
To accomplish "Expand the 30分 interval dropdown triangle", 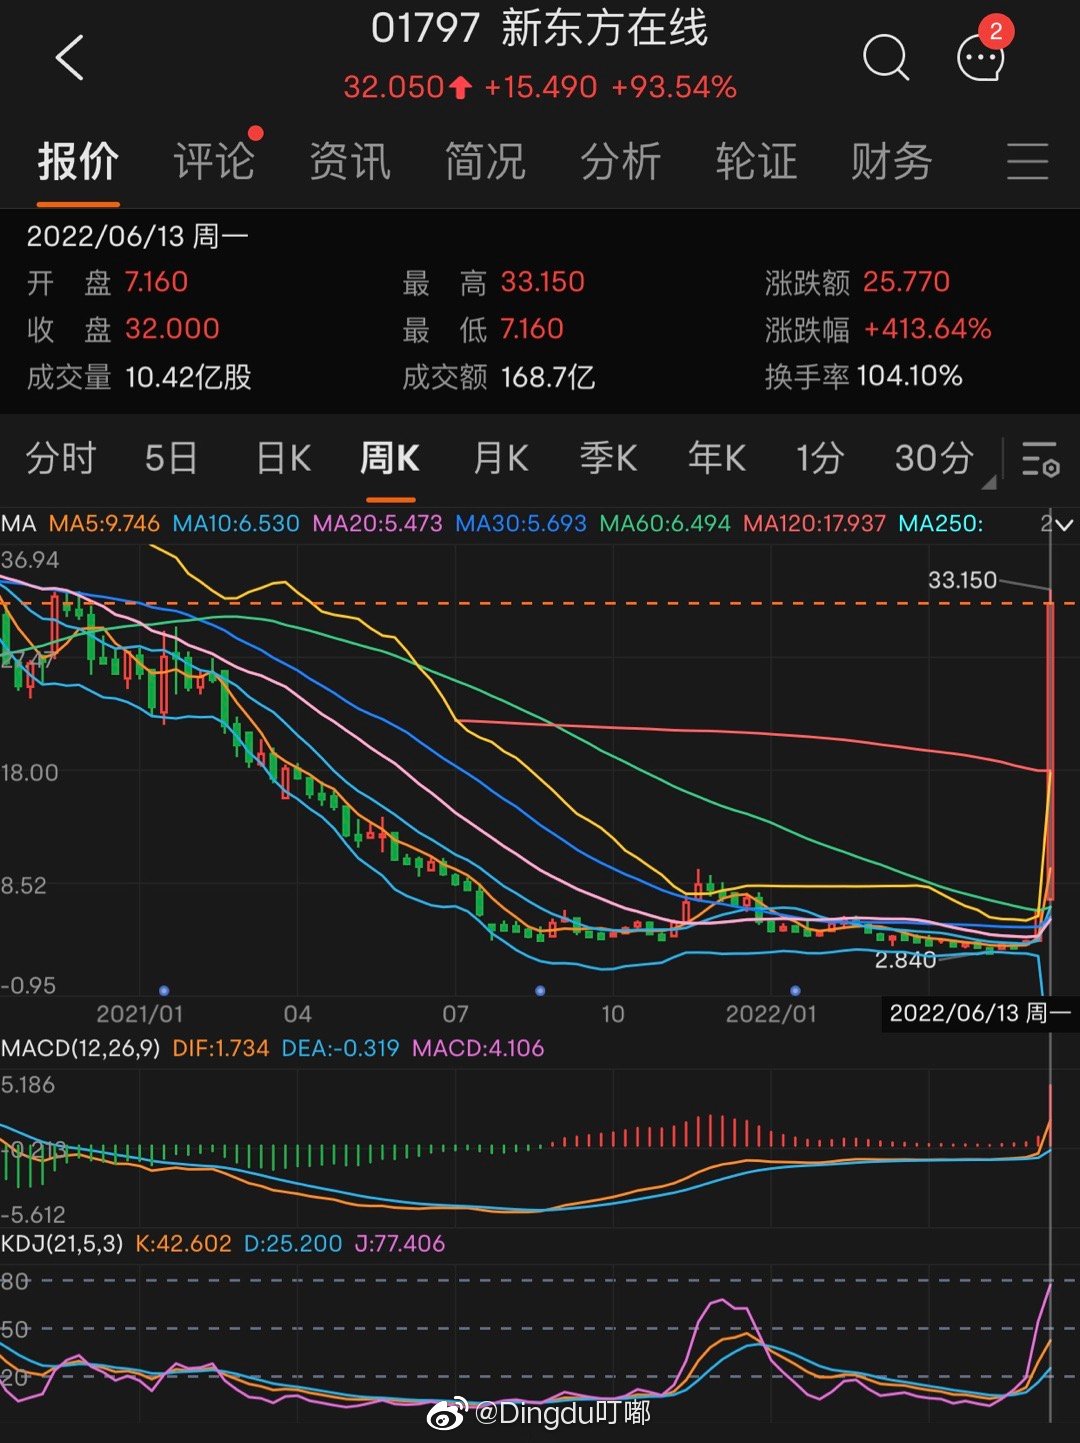I will 988,482.
